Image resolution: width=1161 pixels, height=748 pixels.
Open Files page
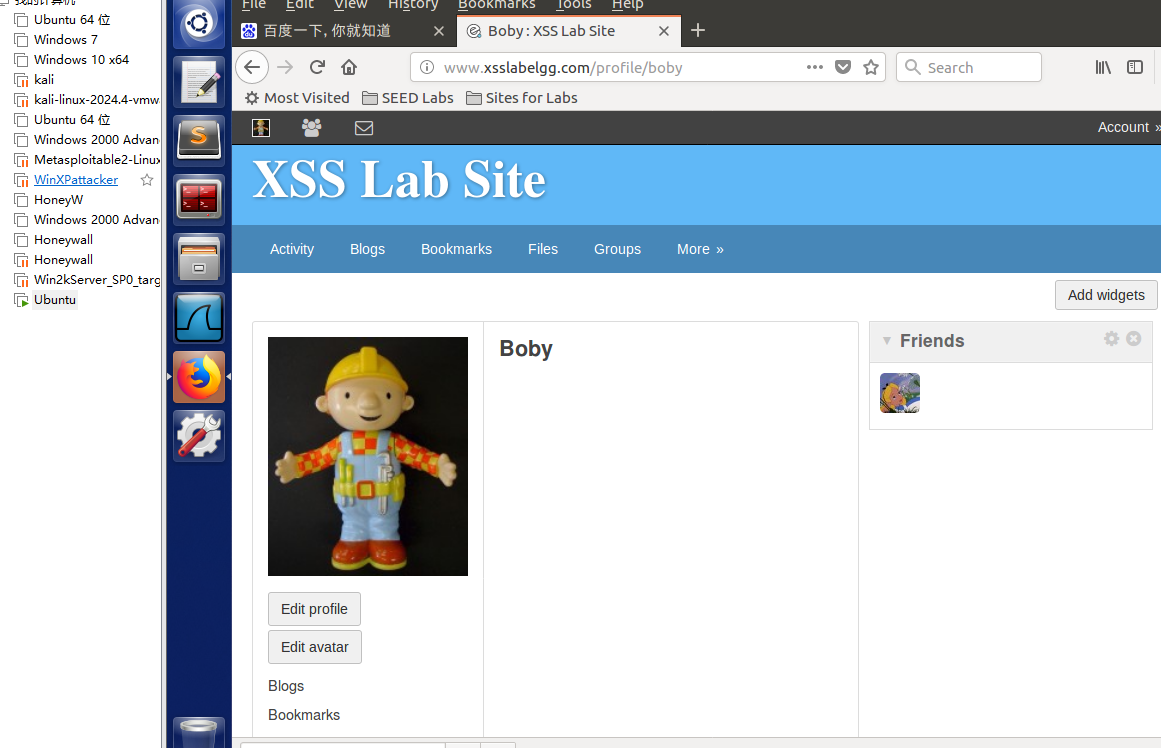[x=543, y=250]
